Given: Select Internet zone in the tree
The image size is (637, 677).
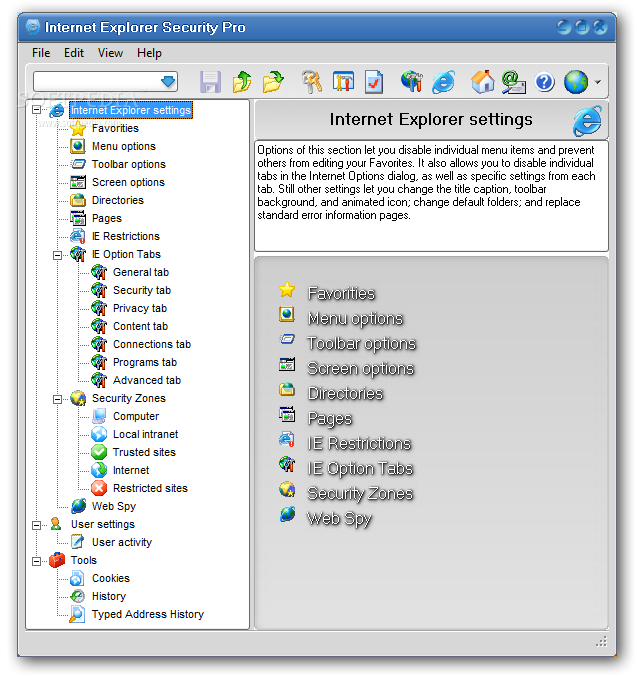Looking at the screenshot, I should coord(131,471).
